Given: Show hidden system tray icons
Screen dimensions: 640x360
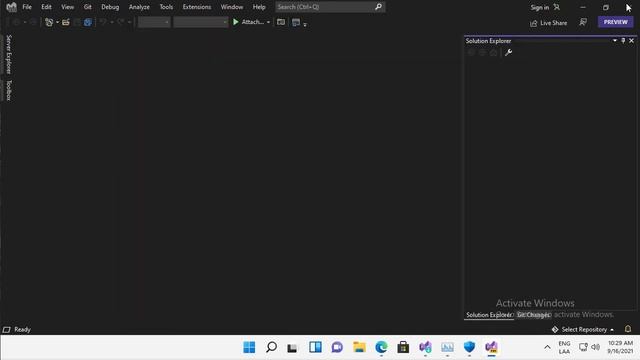Looking at the screenshot, I should 547,347.
